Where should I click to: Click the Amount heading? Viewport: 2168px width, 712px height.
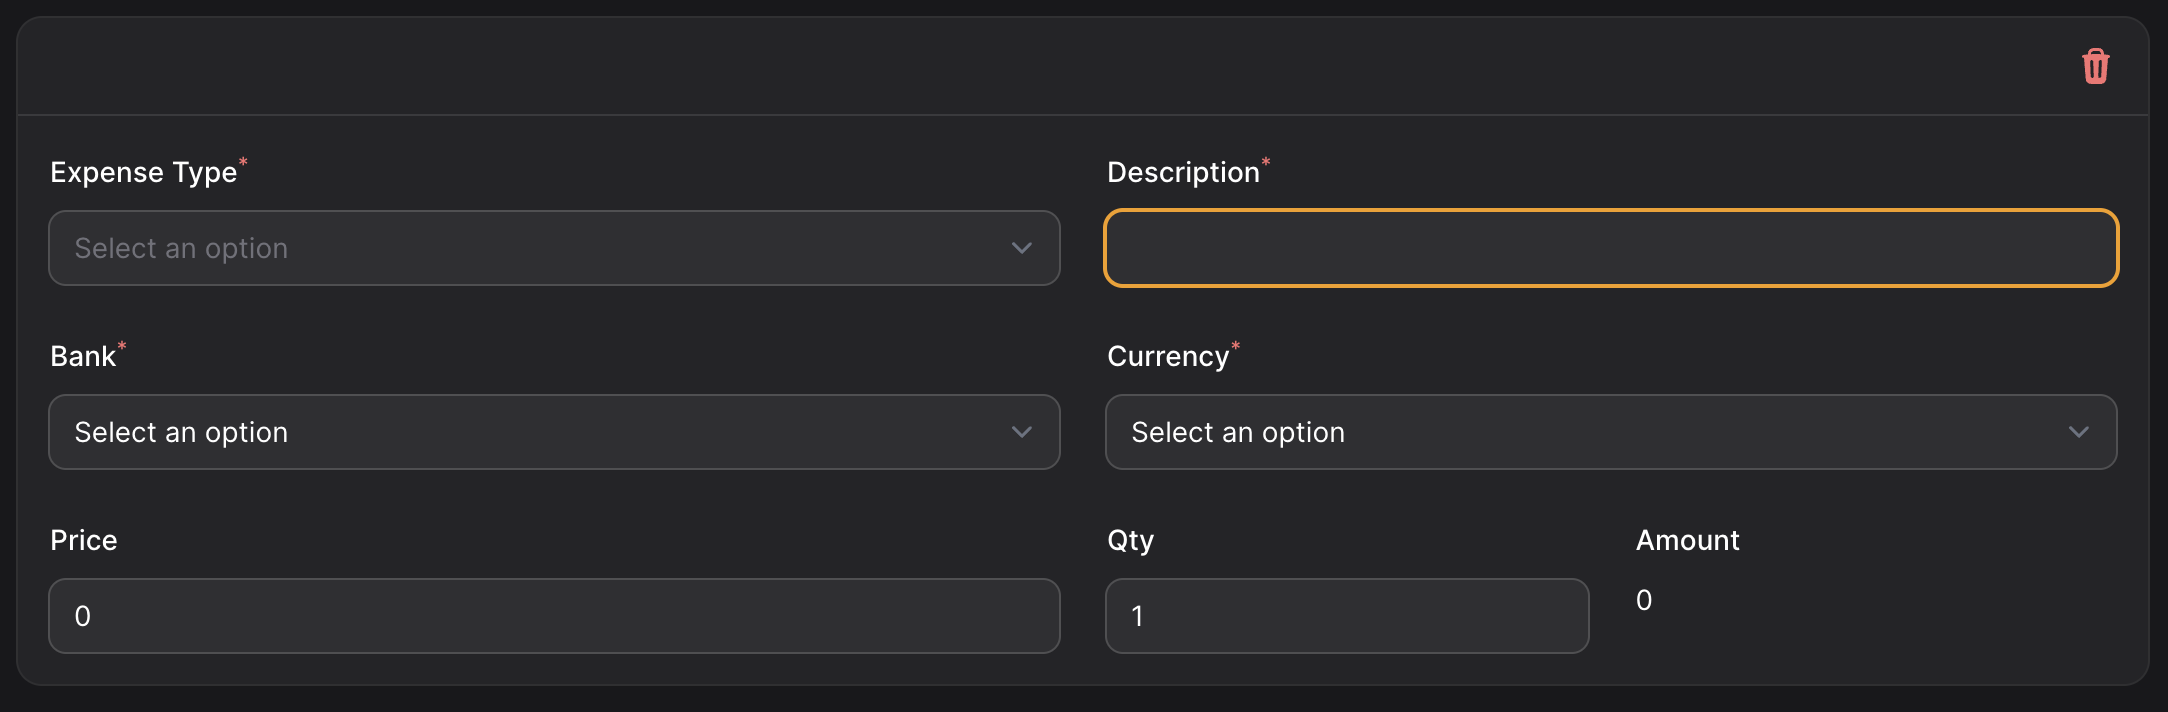[x=1687, y=539]
